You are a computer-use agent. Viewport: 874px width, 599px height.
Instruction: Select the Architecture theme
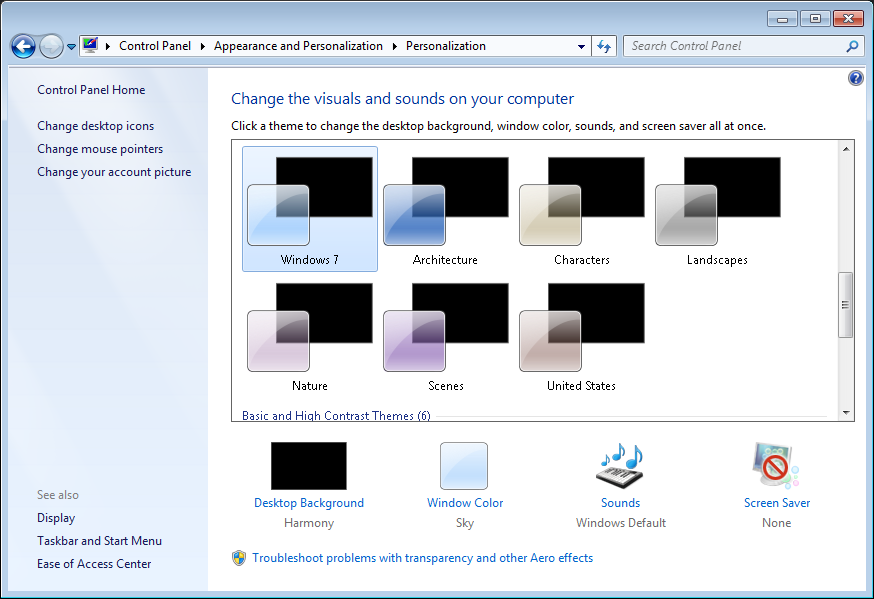pos(445,208)
